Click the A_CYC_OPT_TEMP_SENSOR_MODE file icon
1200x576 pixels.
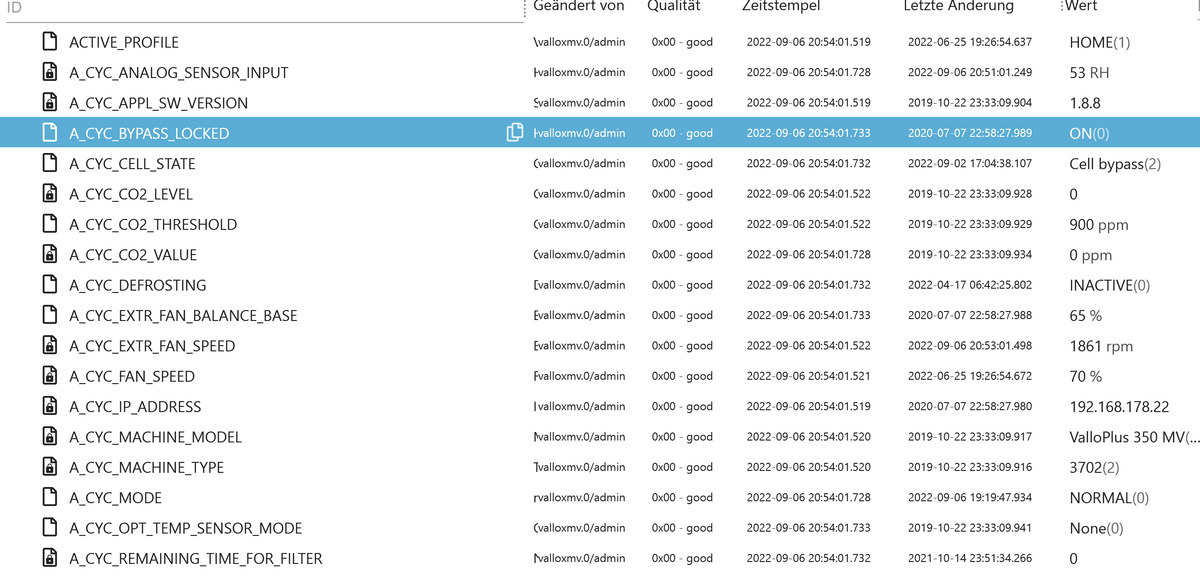(x=48, y=528)
